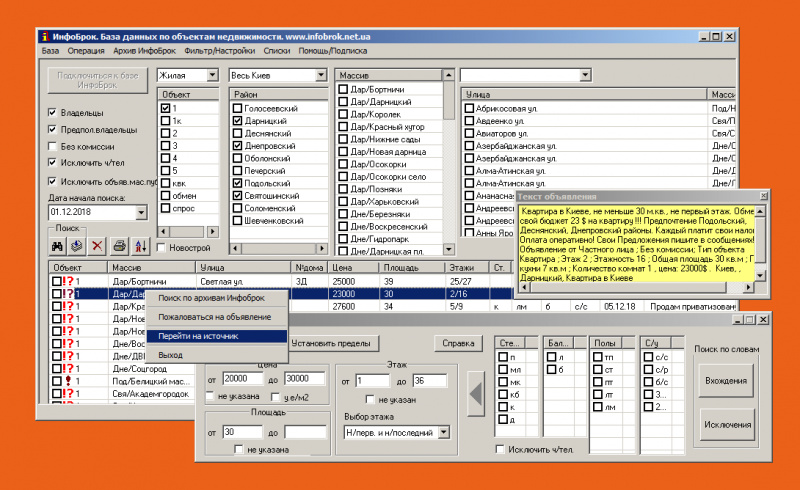Click the red X delete icon
The height and width of the screenshot is (490, 800).
tap(97, 246)
